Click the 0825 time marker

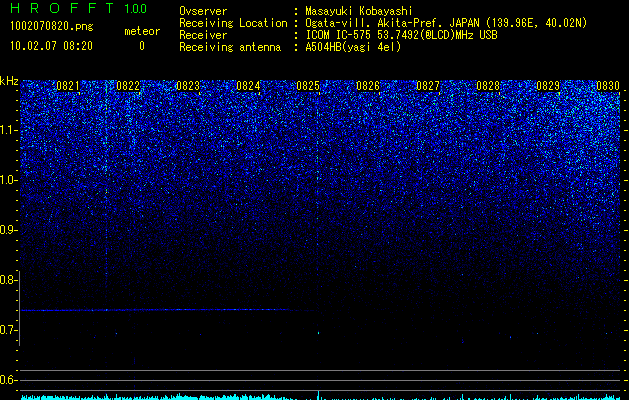(x=308, y=86)
